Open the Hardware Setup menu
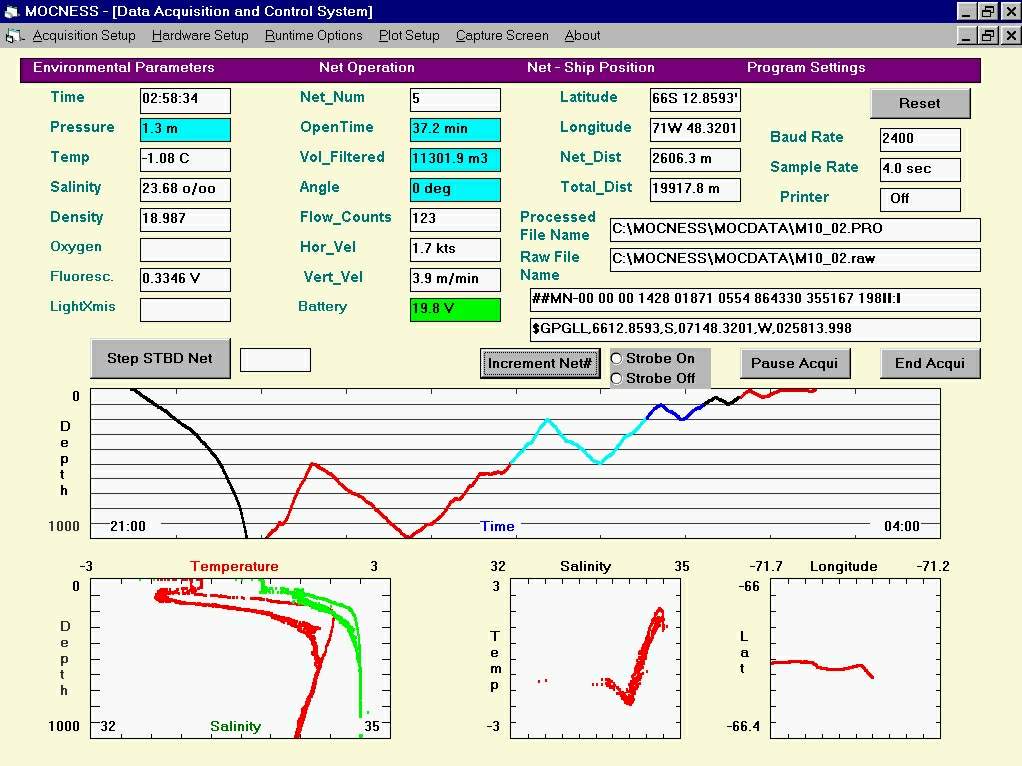1022x766 pixels. 200,36
